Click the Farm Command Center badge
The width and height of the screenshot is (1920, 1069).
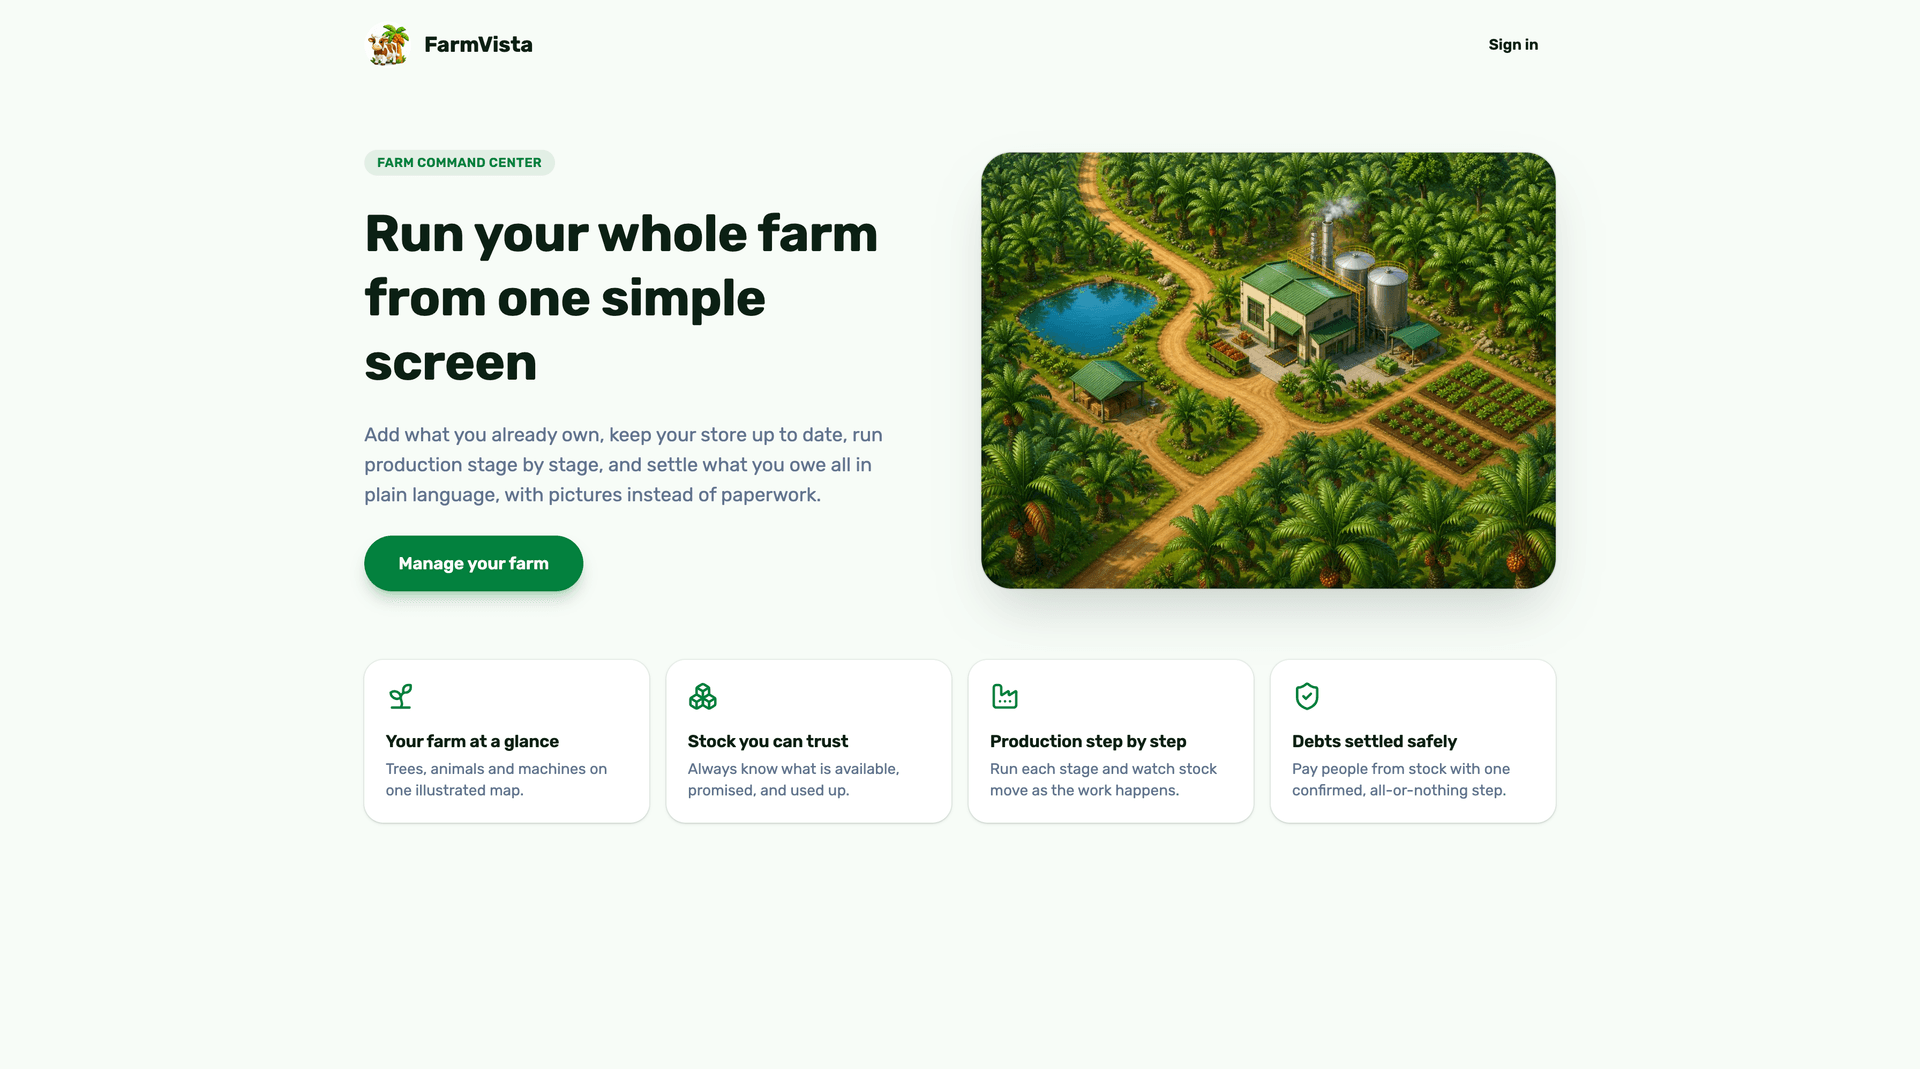459,163
